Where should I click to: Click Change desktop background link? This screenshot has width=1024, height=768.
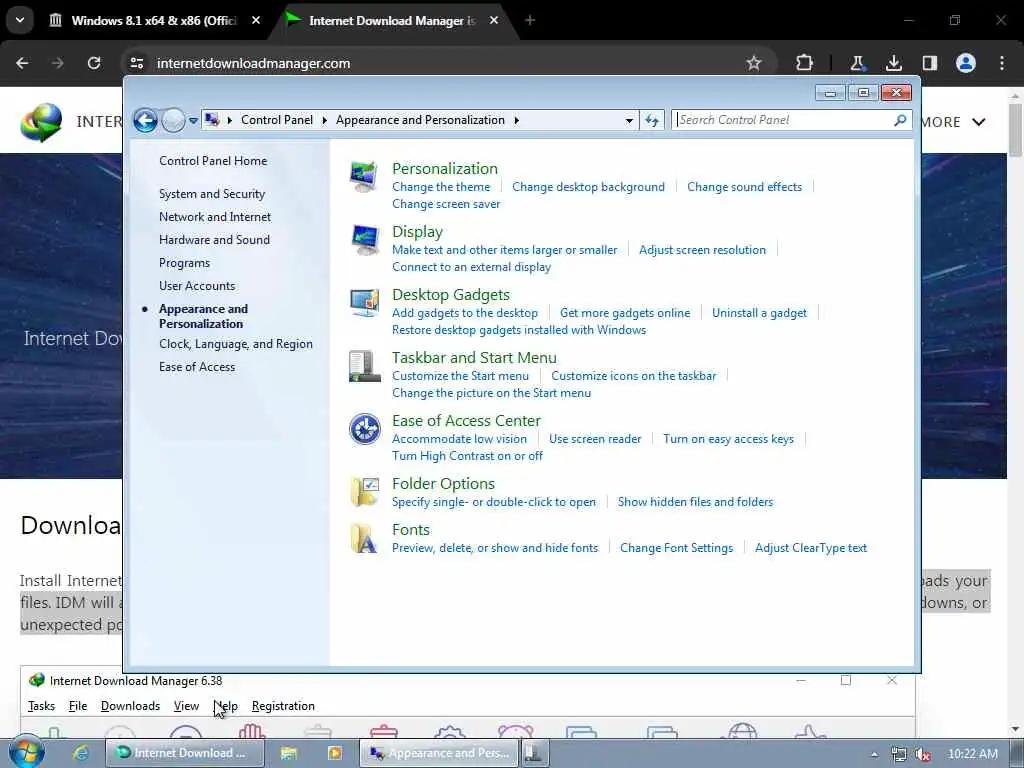tap(588, 187)
